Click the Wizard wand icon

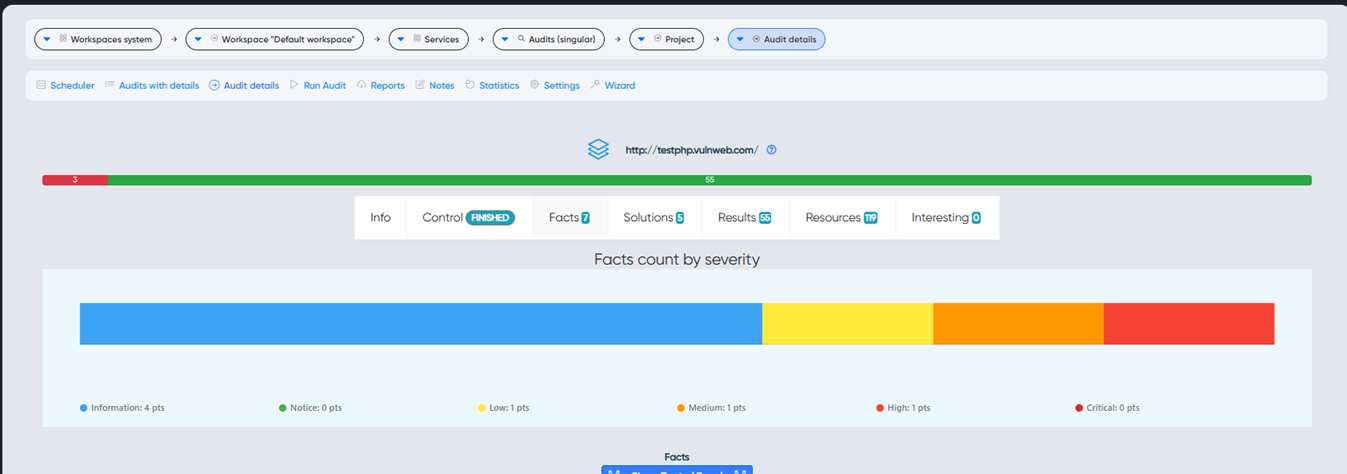tap(595, 85)
